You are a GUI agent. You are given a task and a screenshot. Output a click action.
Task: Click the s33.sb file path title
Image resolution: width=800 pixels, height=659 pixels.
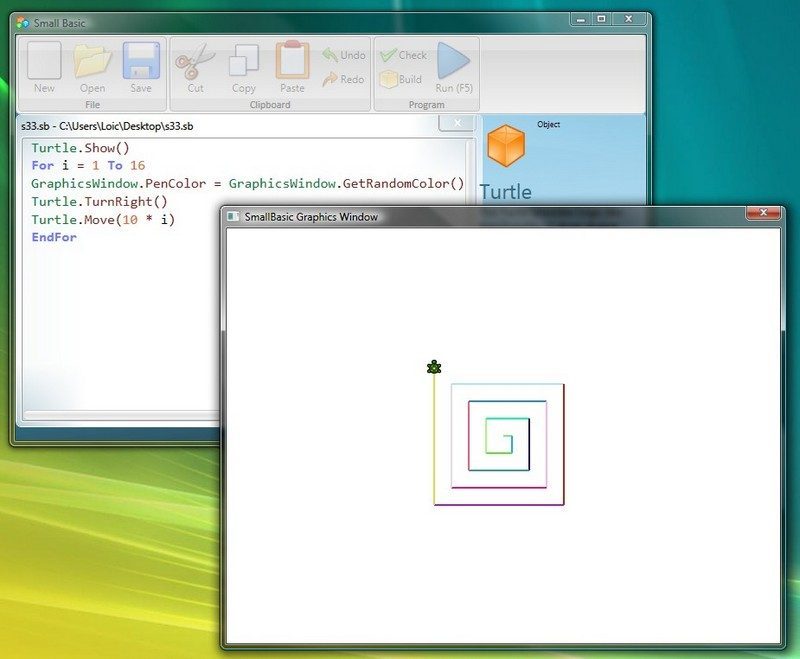pyautogui.click(x=107, y=126)
